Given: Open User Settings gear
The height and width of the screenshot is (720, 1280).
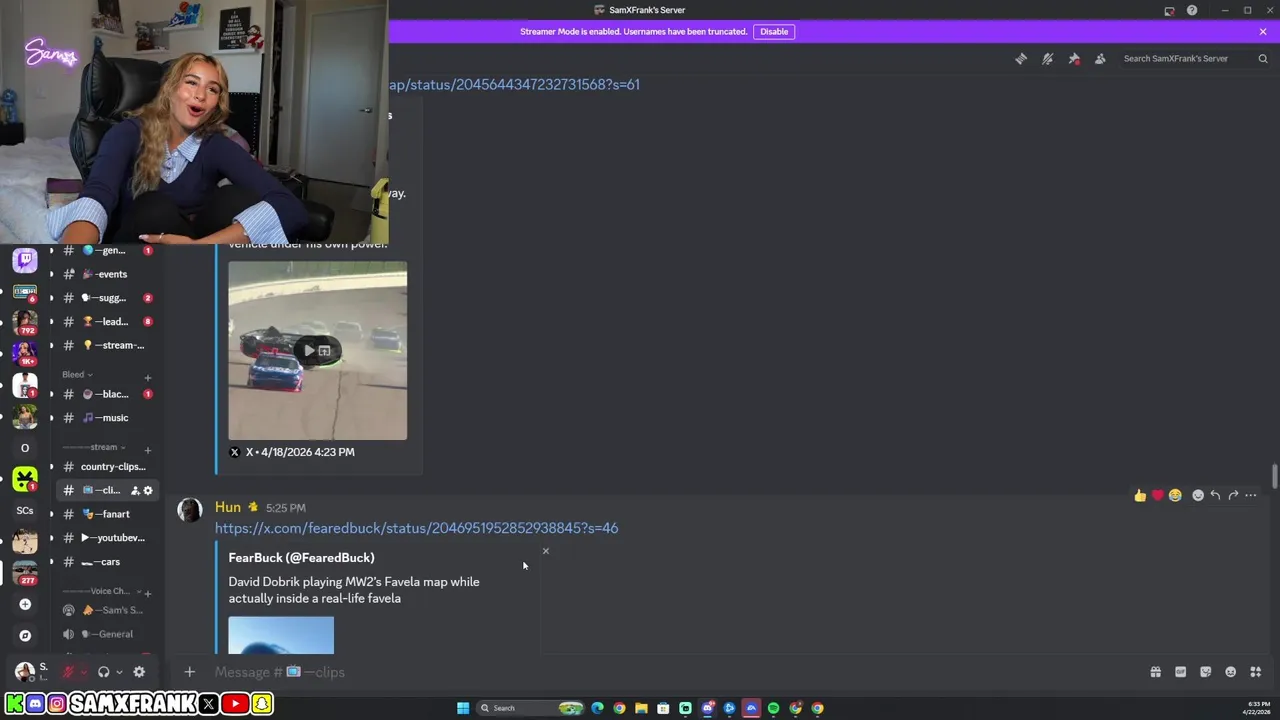Looking at the screenshot, I should [x=139, y=672].
